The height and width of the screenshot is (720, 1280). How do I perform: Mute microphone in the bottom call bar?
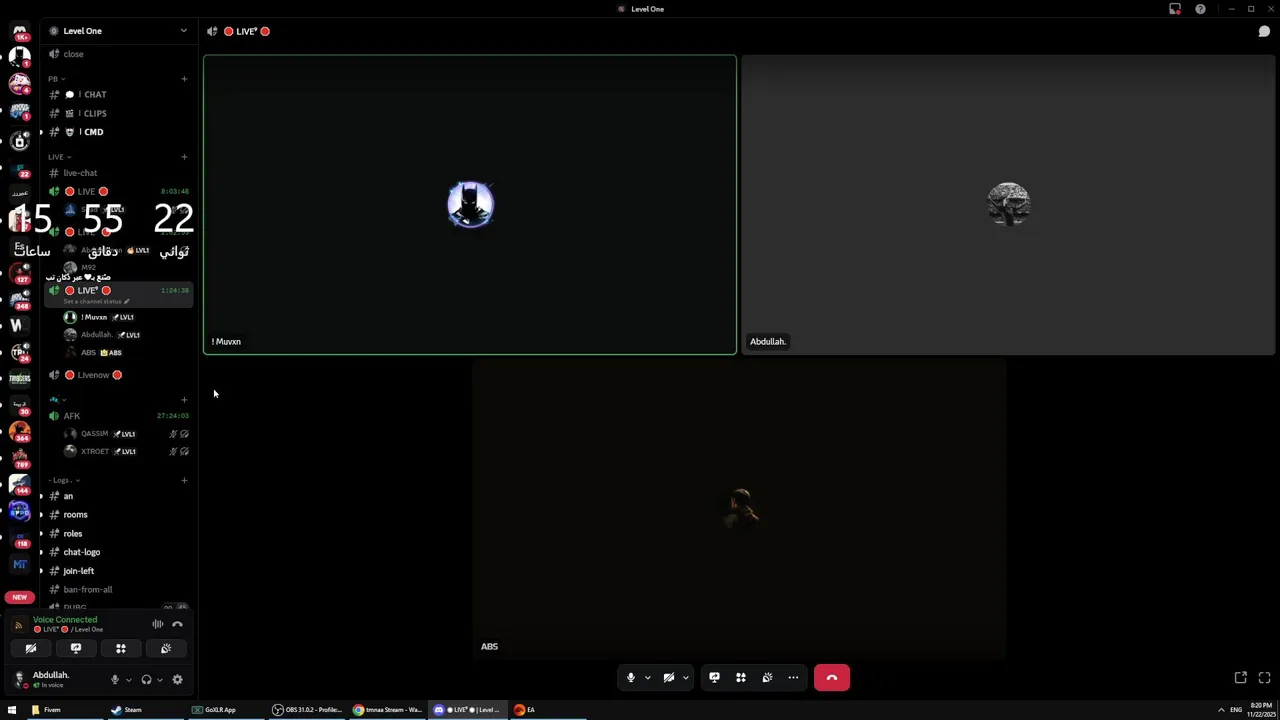[630, 677]
